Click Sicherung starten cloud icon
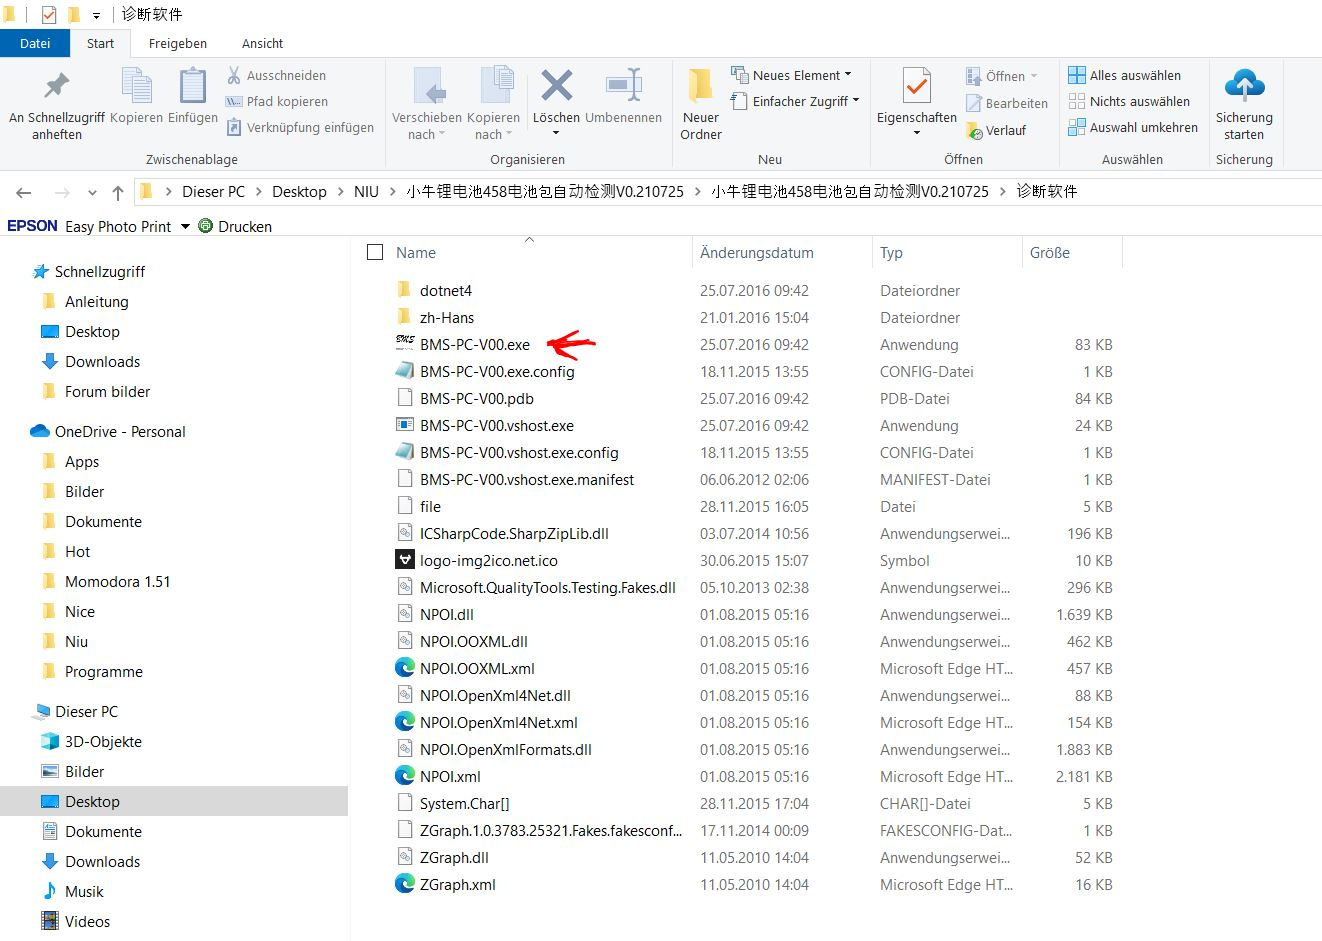This screenshot has height=941, width=1322. click(x=1244, y=87)
